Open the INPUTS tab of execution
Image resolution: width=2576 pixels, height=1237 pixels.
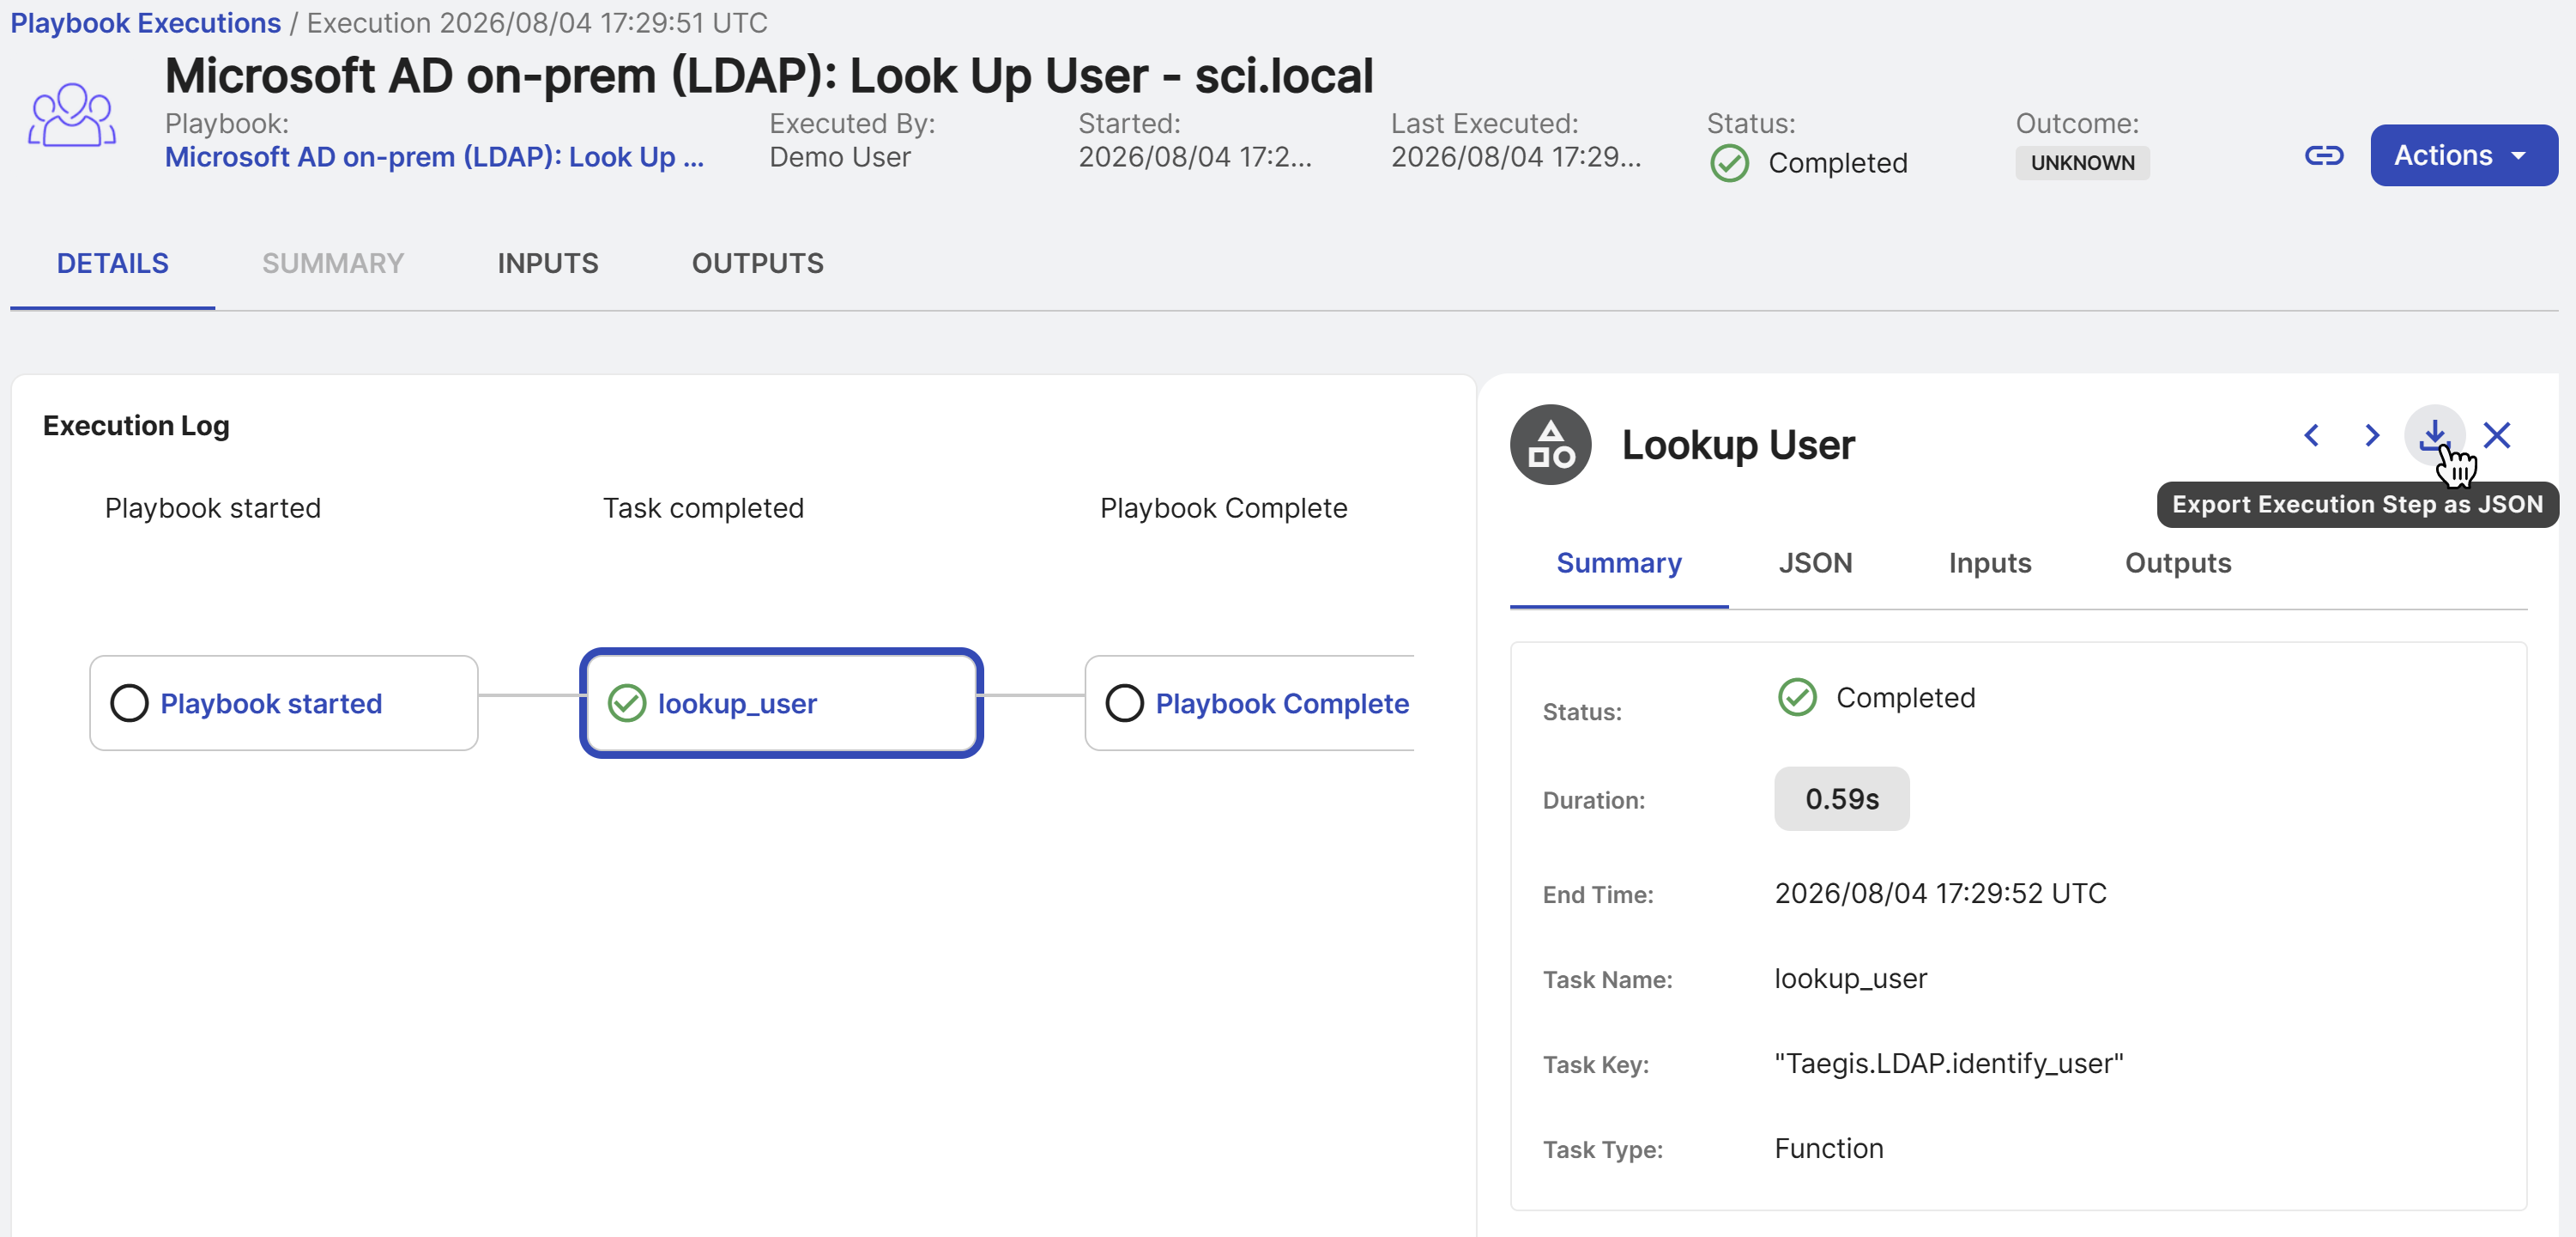548,263
